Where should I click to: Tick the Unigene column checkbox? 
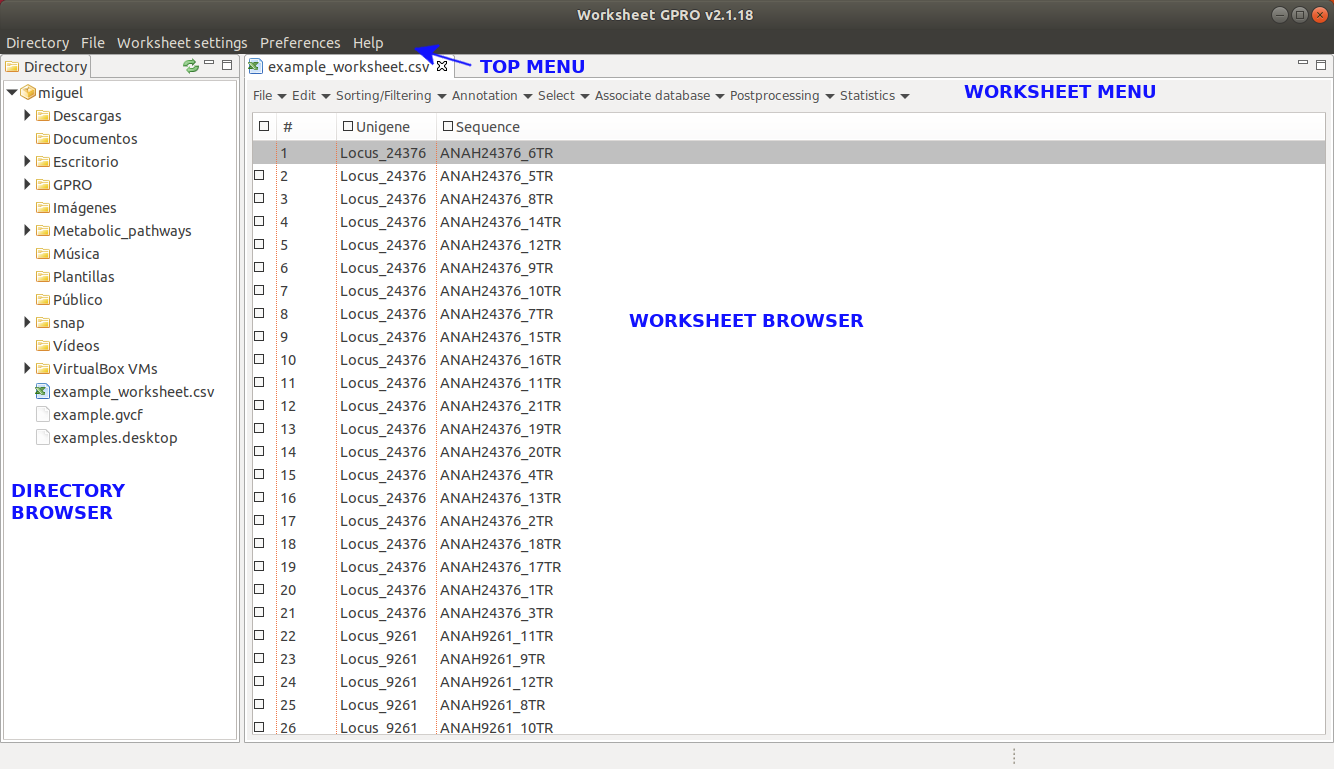tap(347, 126)
